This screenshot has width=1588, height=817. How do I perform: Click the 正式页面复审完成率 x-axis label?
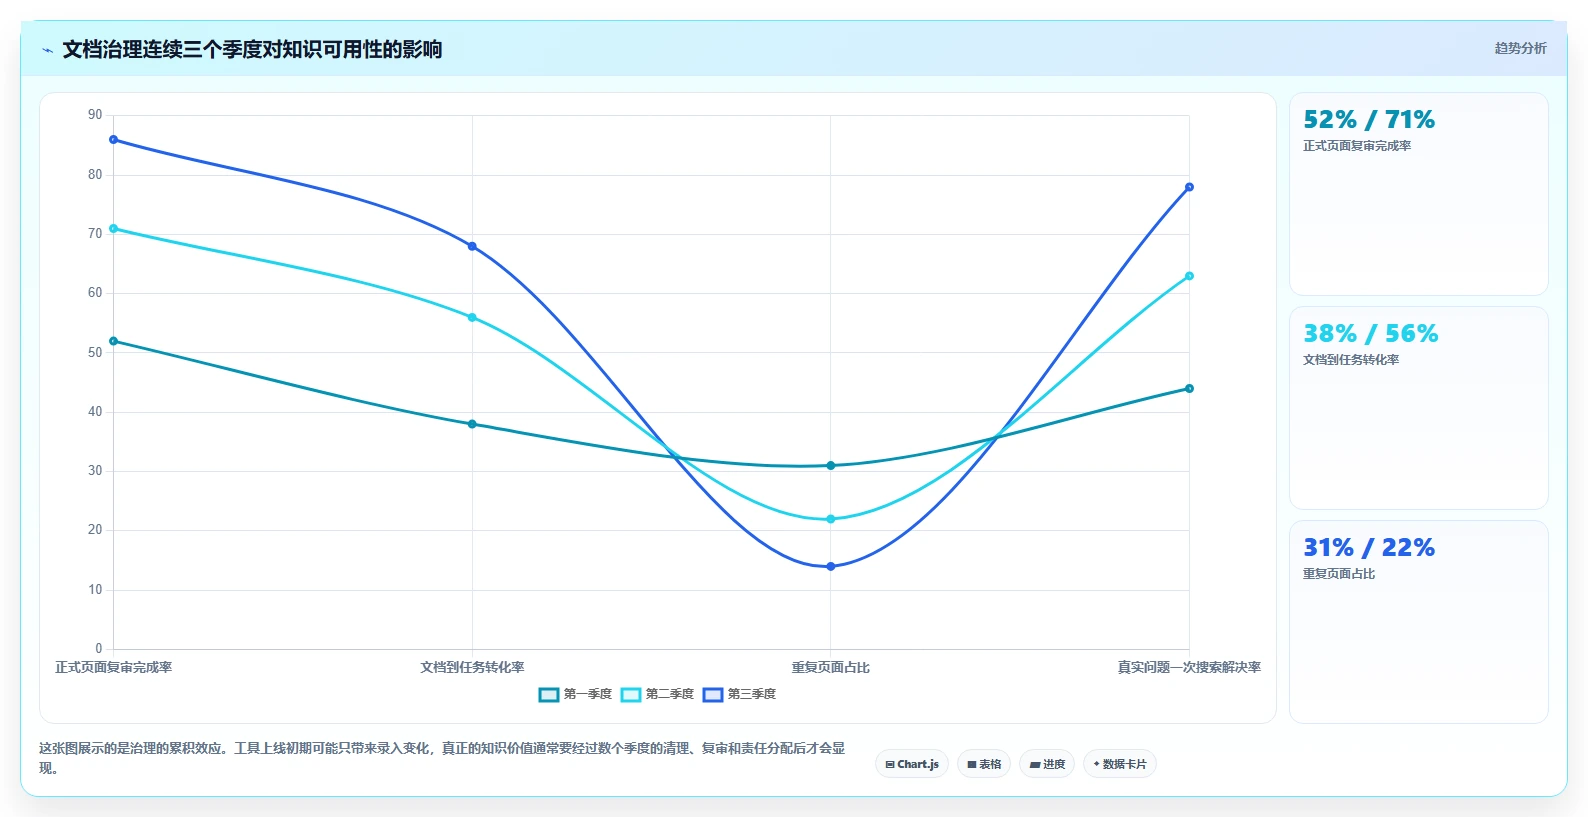(113, 667)
